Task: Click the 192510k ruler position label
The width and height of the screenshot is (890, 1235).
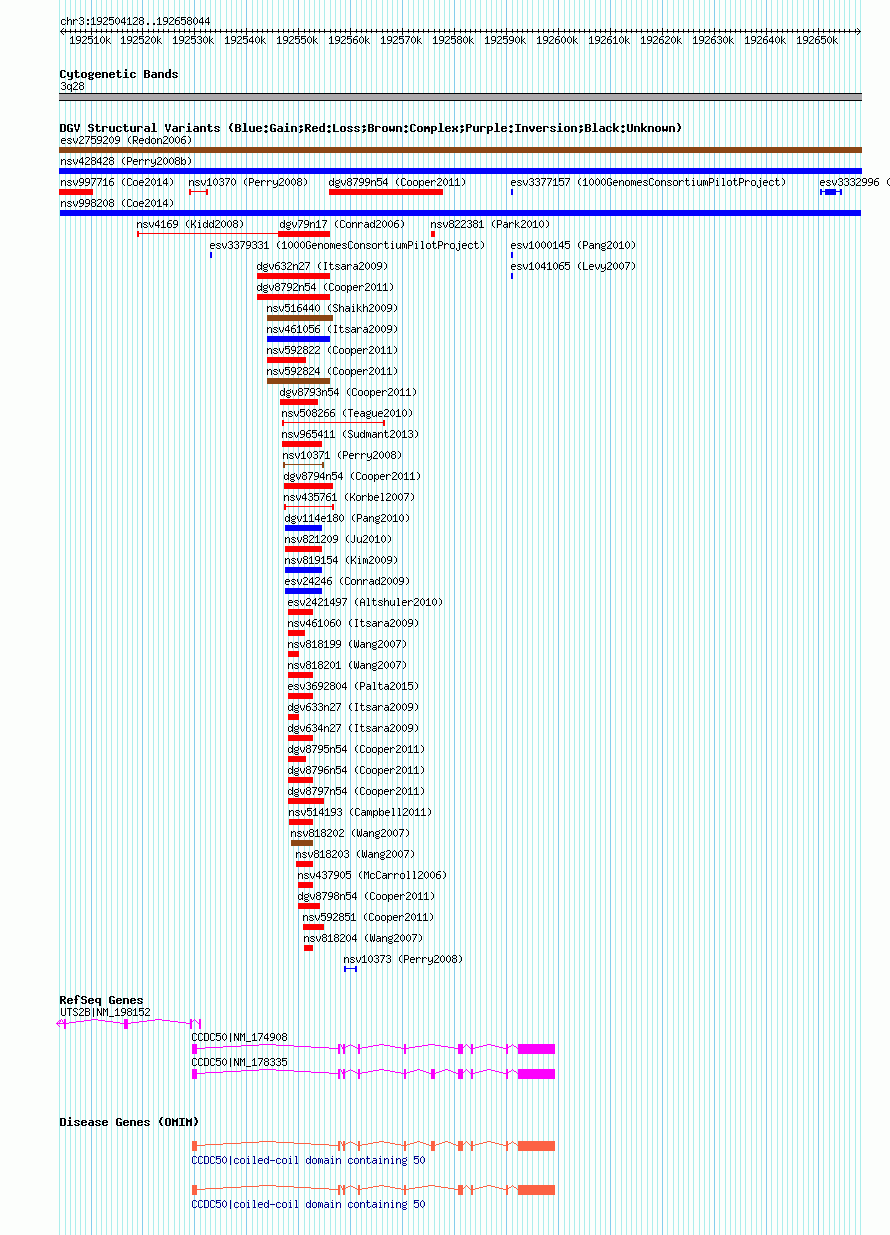Action: click(x=89, y=41)
